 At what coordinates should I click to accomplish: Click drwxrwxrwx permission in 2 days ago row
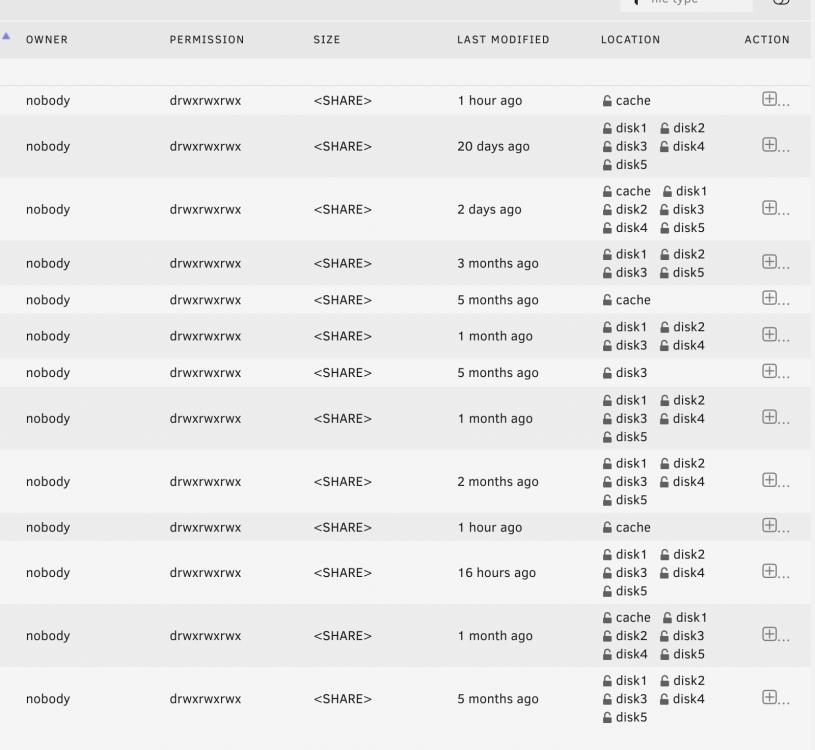point(205,209)
